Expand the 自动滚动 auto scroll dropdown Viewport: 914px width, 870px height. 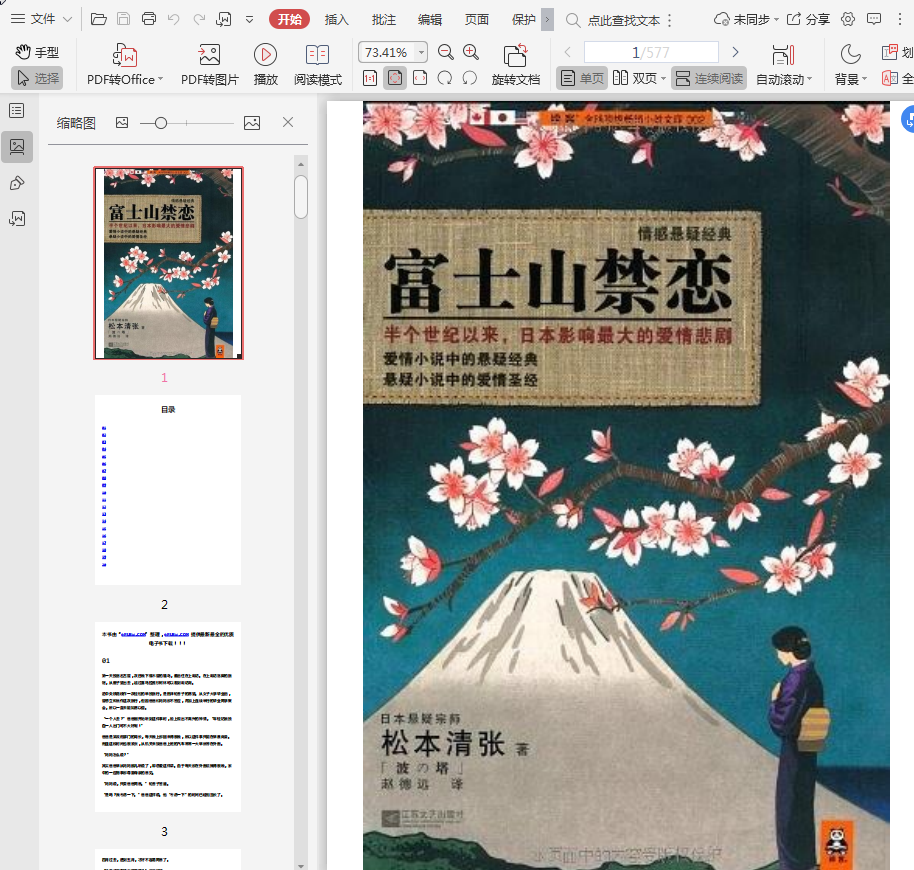(809, 80)
